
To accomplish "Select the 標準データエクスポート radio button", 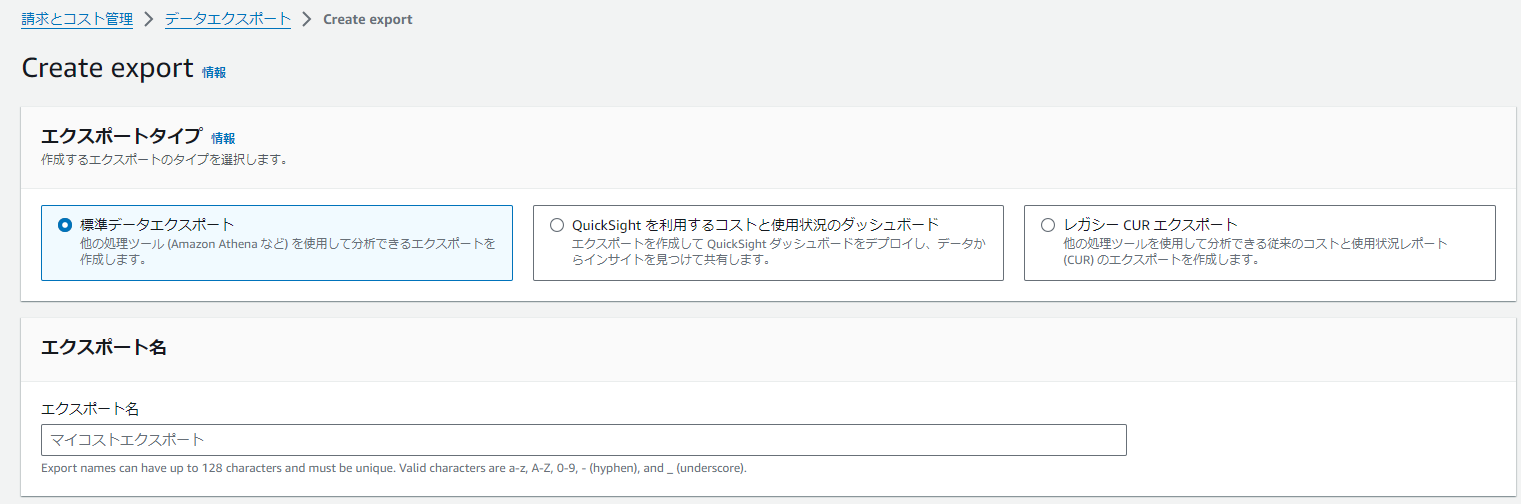I will (x=65, y=225).
